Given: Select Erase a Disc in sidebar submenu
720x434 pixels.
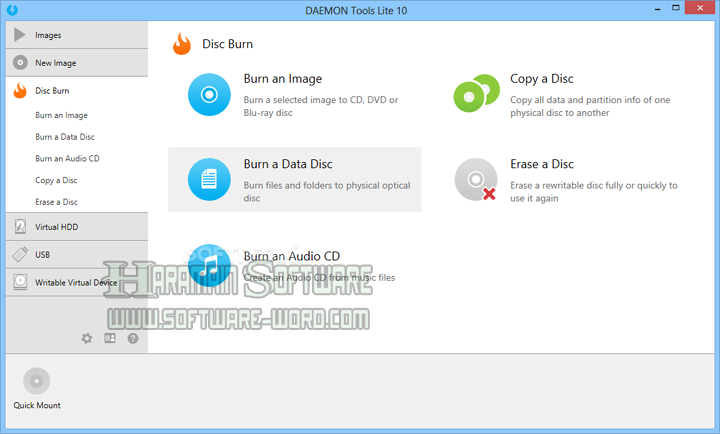Looking at the screenshot, I should pos(56,202).
